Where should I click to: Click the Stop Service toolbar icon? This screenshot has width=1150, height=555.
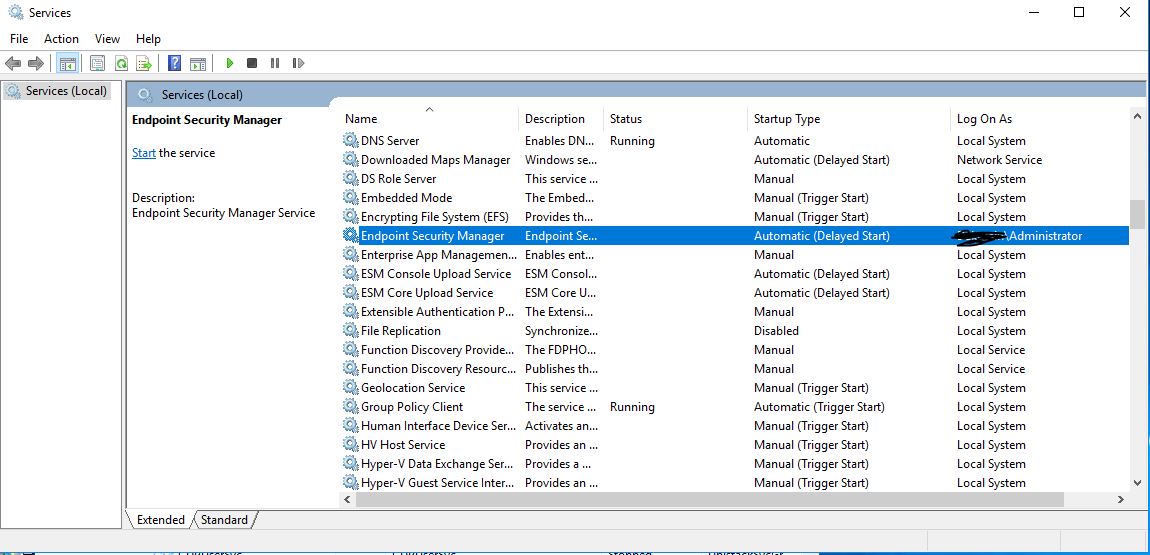pos(252,63)
